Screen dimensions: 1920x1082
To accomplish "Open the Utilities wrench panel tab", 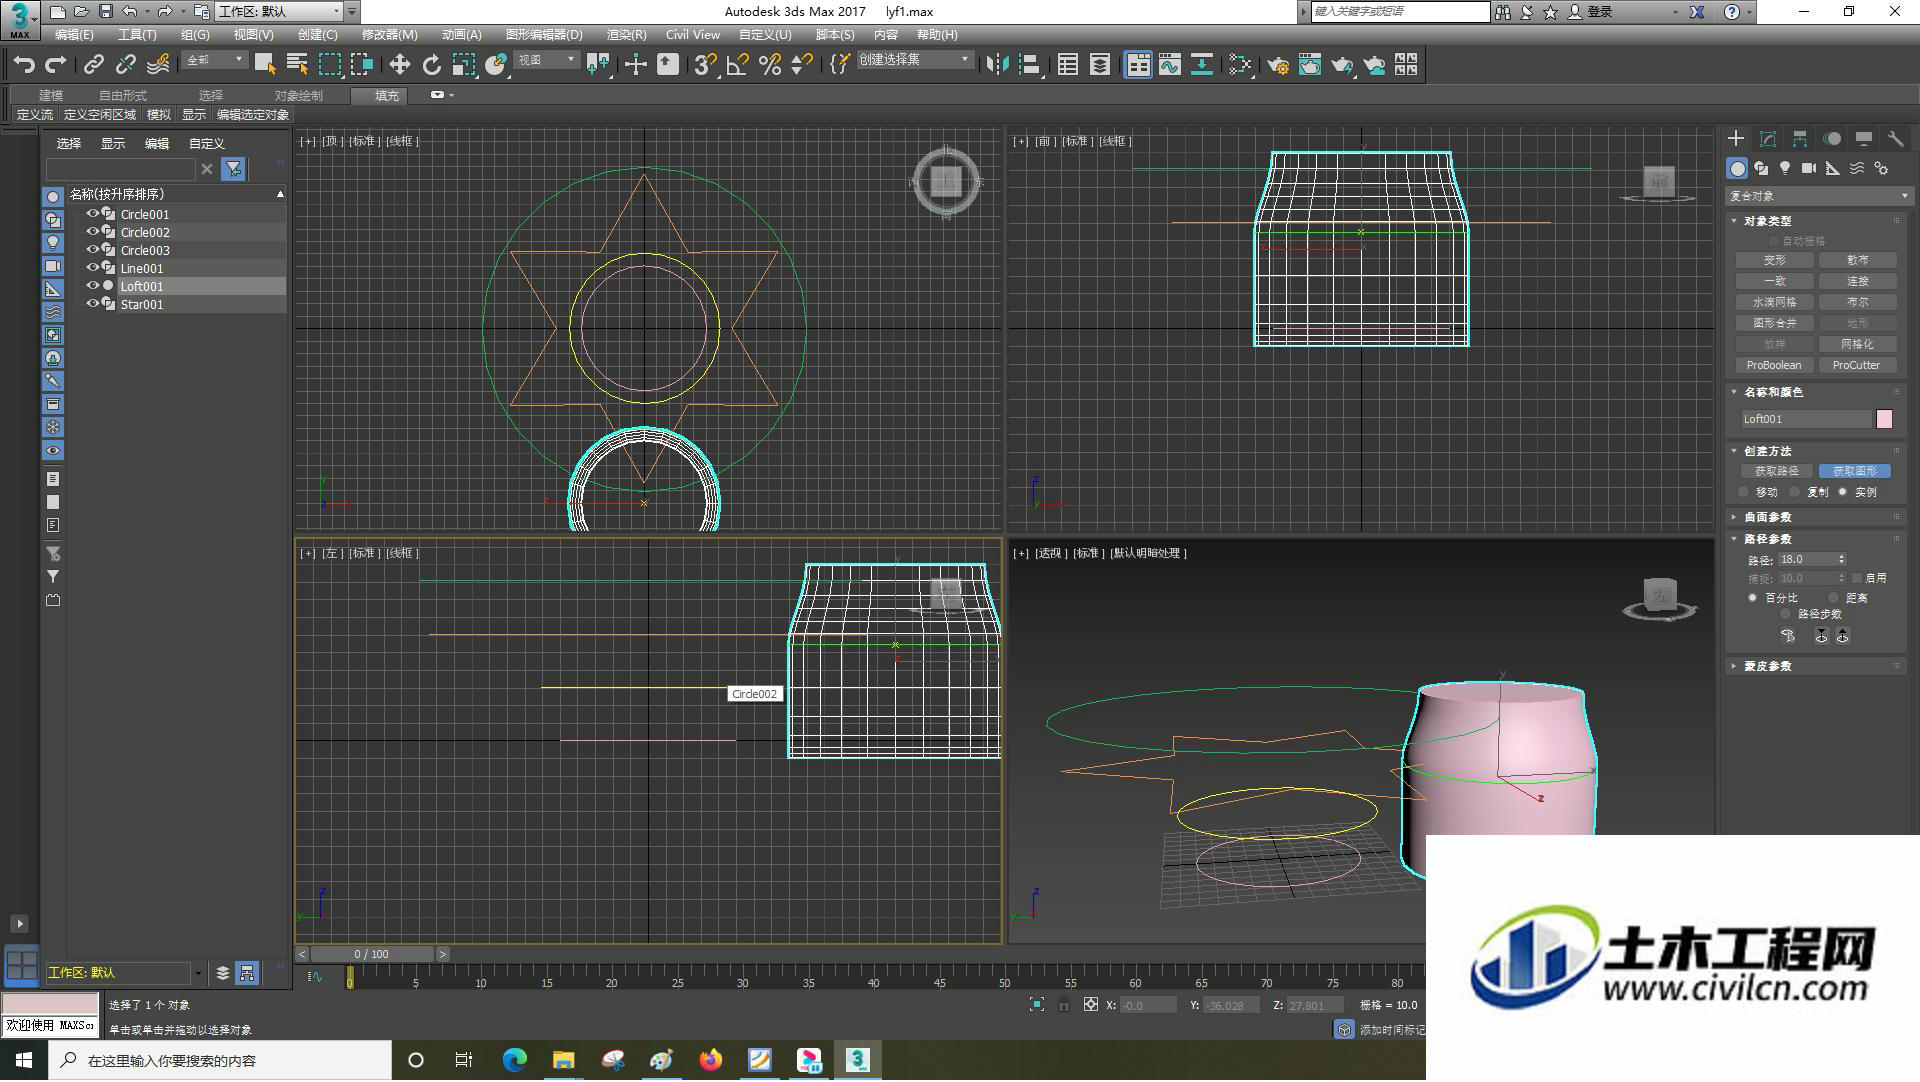I will (x=1896, y=139).
